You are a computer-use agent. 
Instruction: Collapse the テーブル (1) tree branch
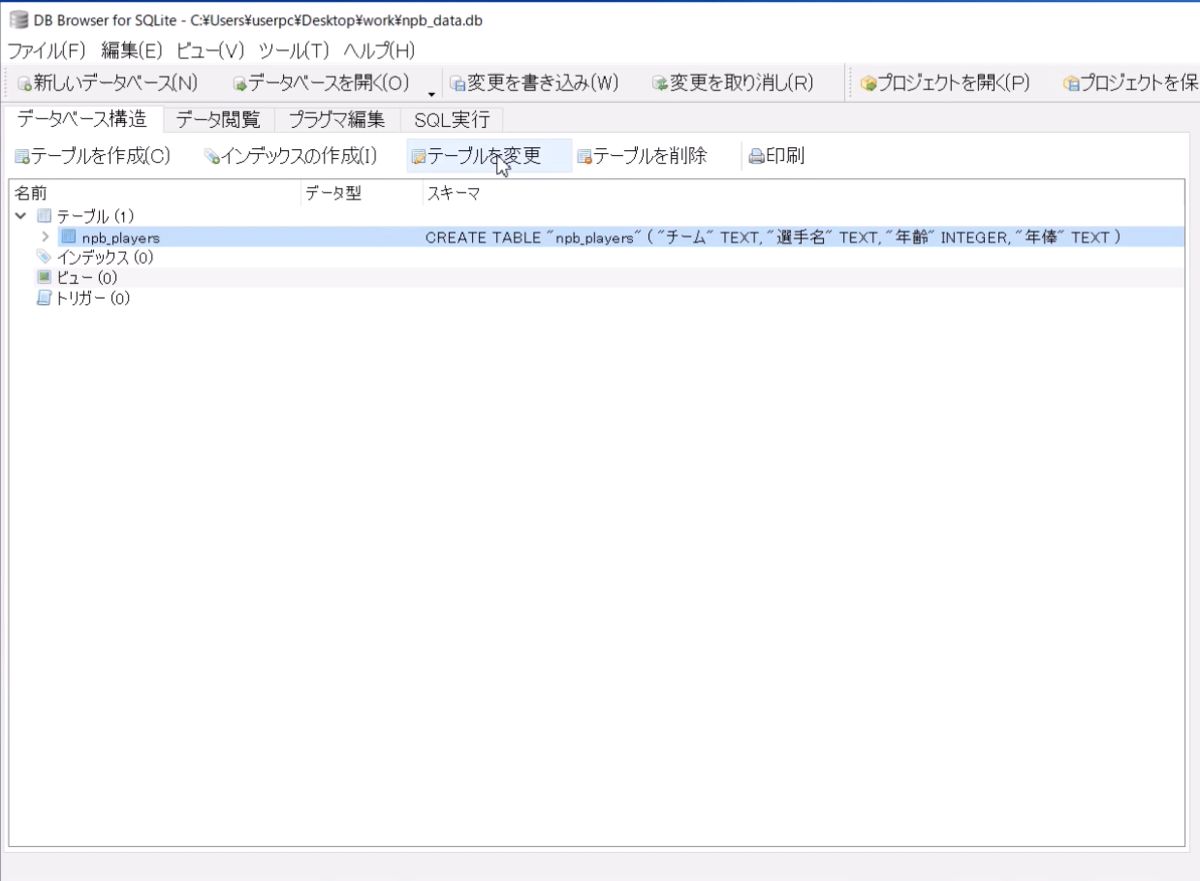click(x=20, y=216)
